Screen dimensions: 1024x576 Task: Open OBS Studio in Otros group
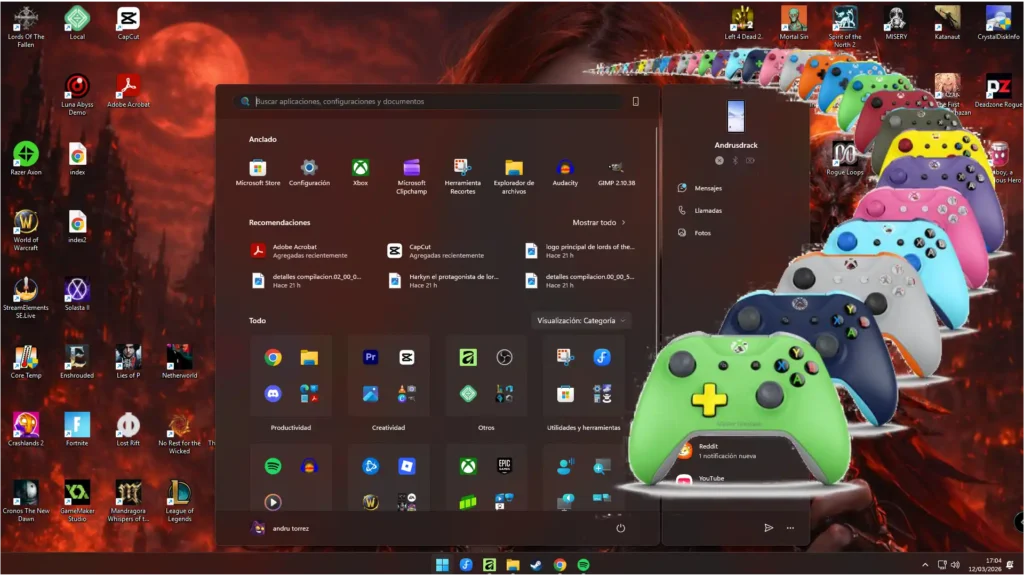[504, 357]
